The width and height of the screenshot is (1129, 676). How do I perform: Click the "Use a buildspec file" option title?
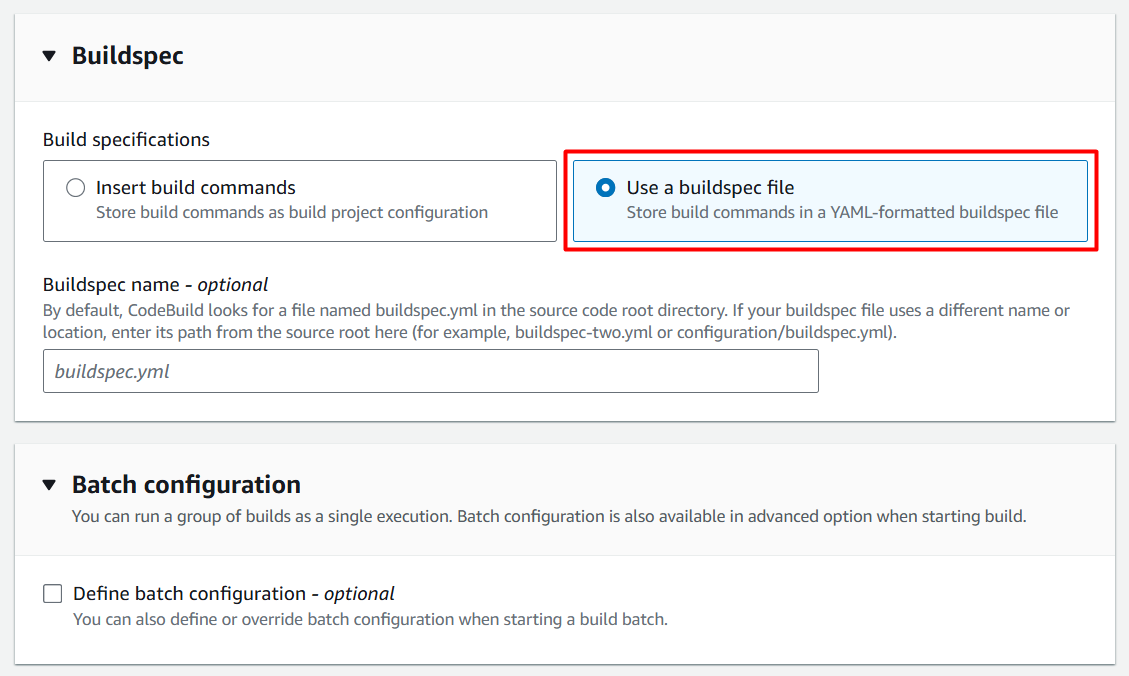pyautogui.click(x=710, y=188)
